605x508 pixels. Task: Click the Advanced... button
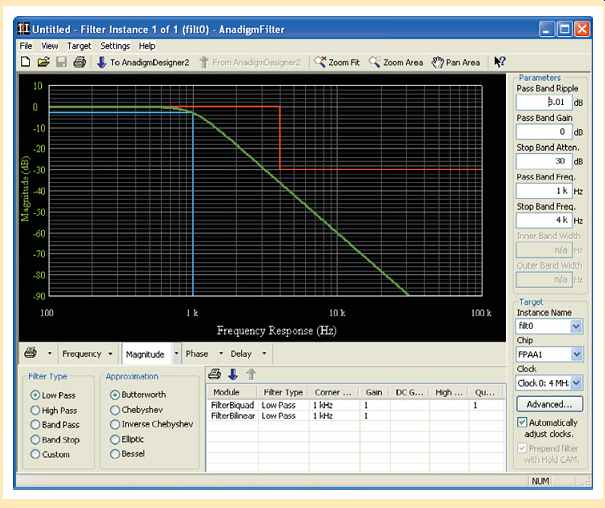click(549, 404)
